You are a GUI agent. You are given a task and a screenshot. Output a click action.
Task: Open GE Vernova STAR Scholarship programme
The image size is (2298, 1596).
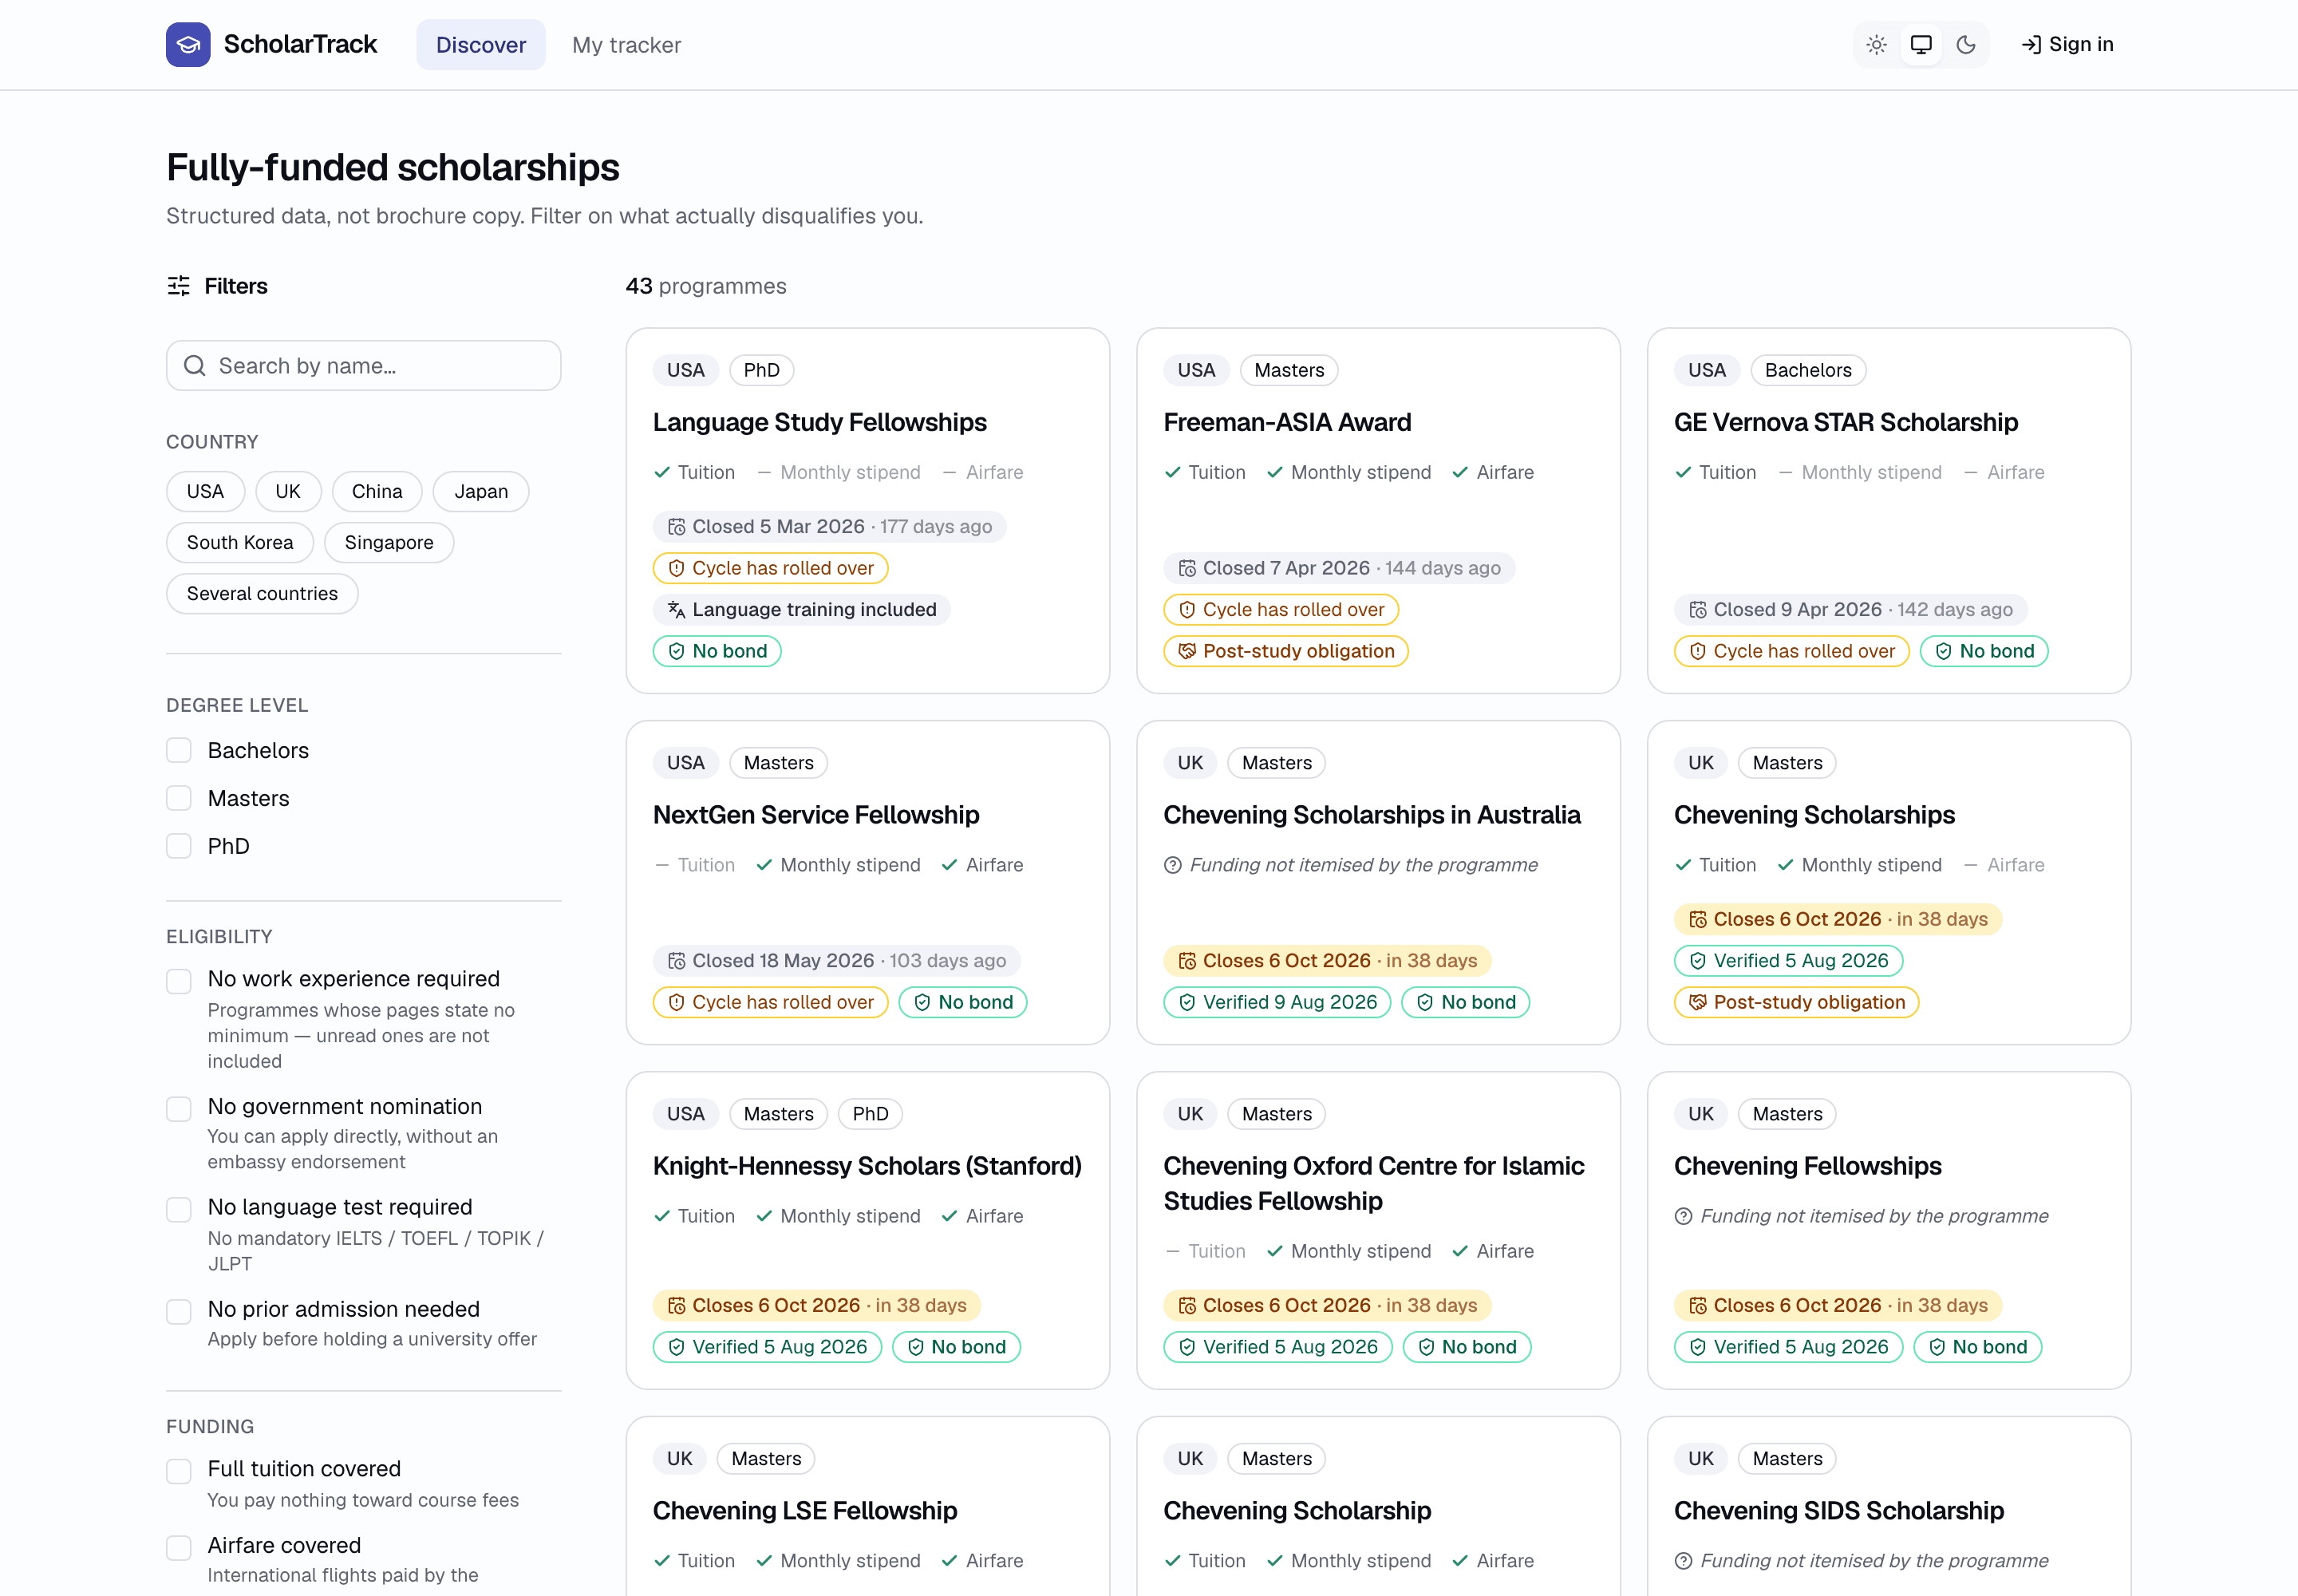pos(1846,422)
